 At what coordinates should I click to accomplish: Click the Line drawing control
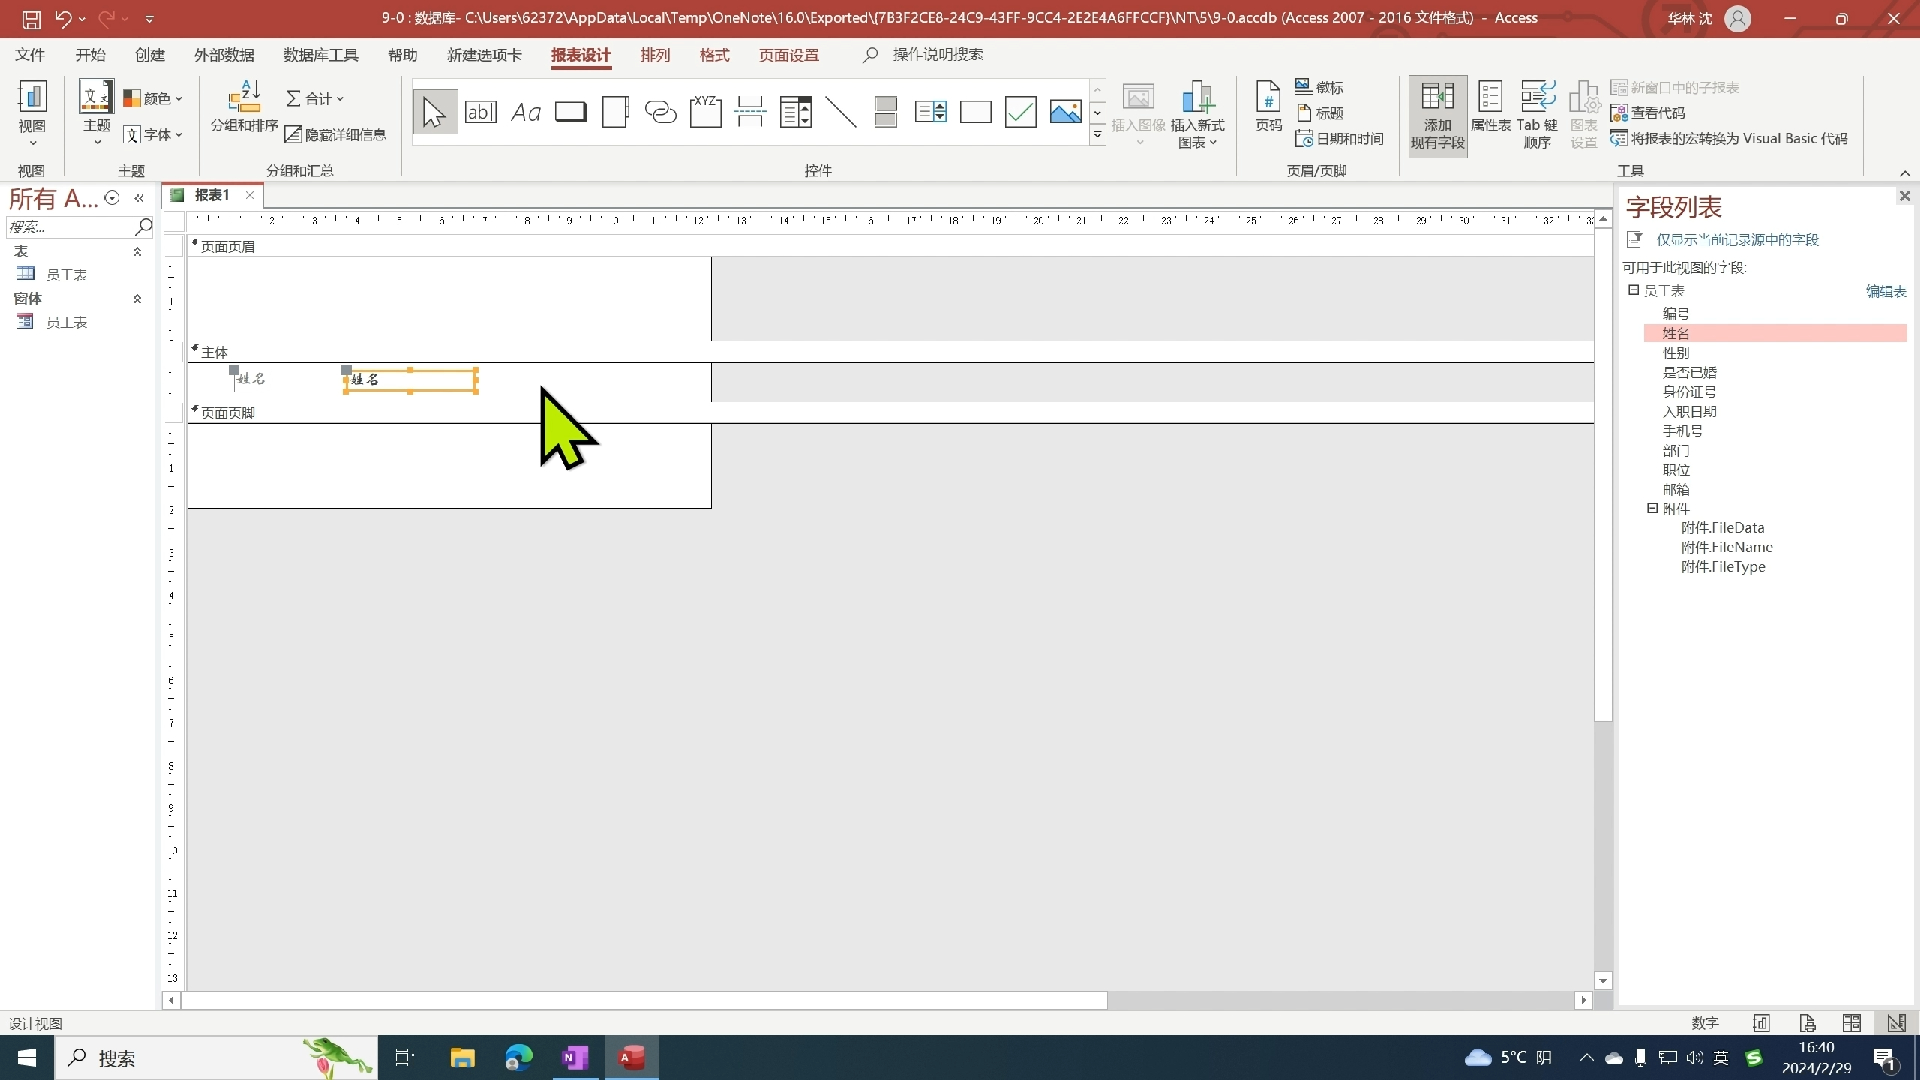[841, 112]
